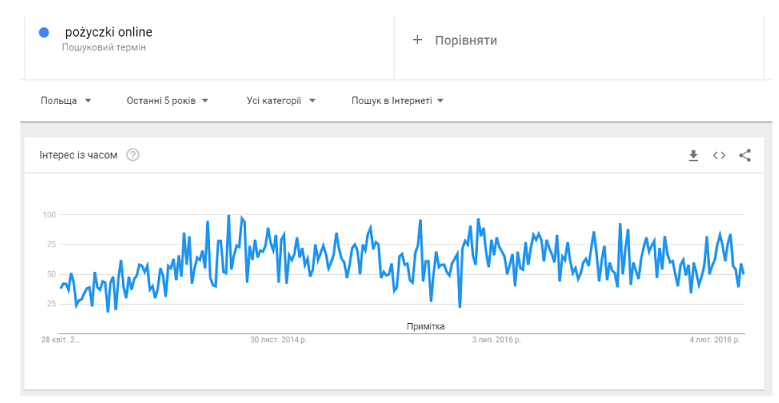Click the share chart icon
The width and height of the screenshot is (779, 403).
pyautogui.click(x=745, y=155)
